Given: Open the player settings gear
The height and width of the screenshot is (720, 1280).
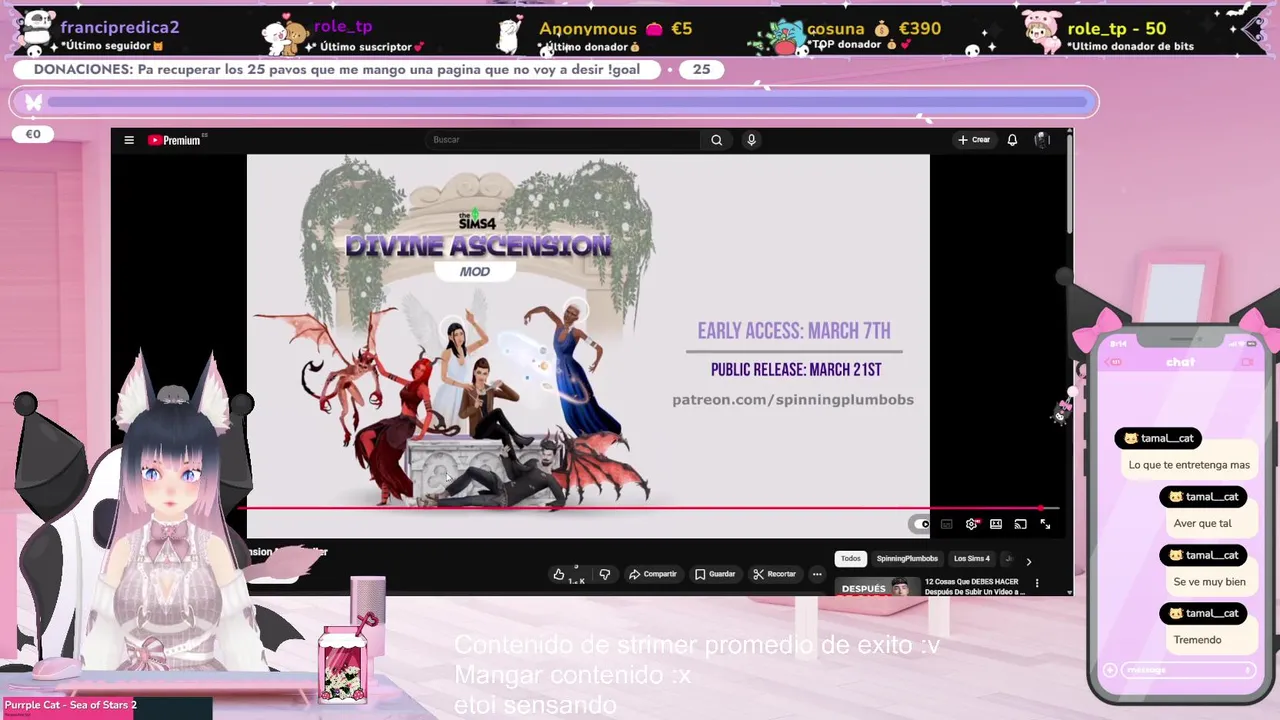Looking at the screenshot, I should (x=971, y=524).
